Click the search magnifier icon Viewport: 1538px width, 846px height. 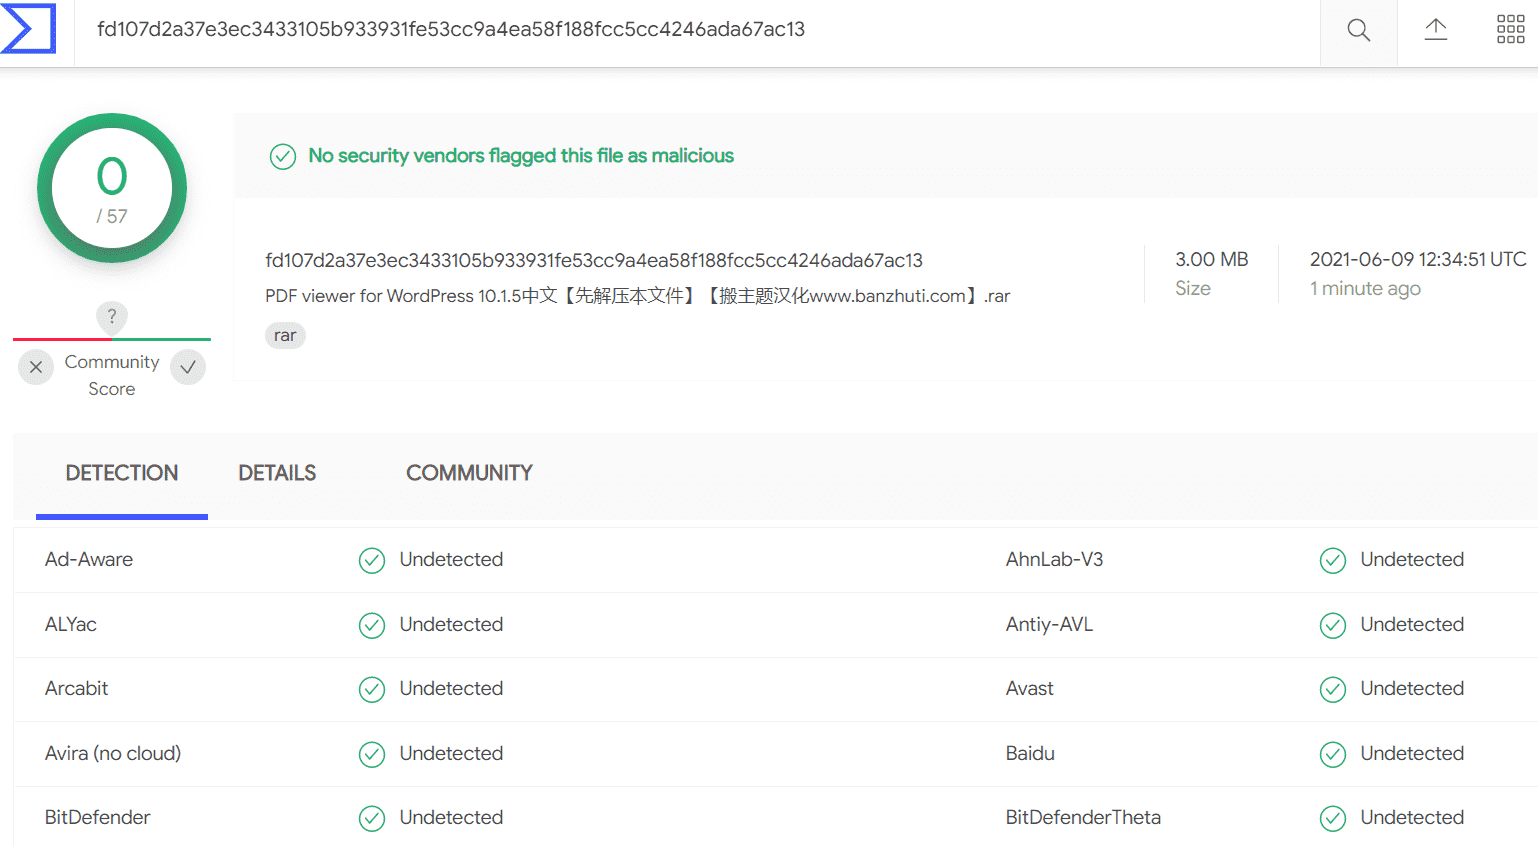pos(1358,30)
